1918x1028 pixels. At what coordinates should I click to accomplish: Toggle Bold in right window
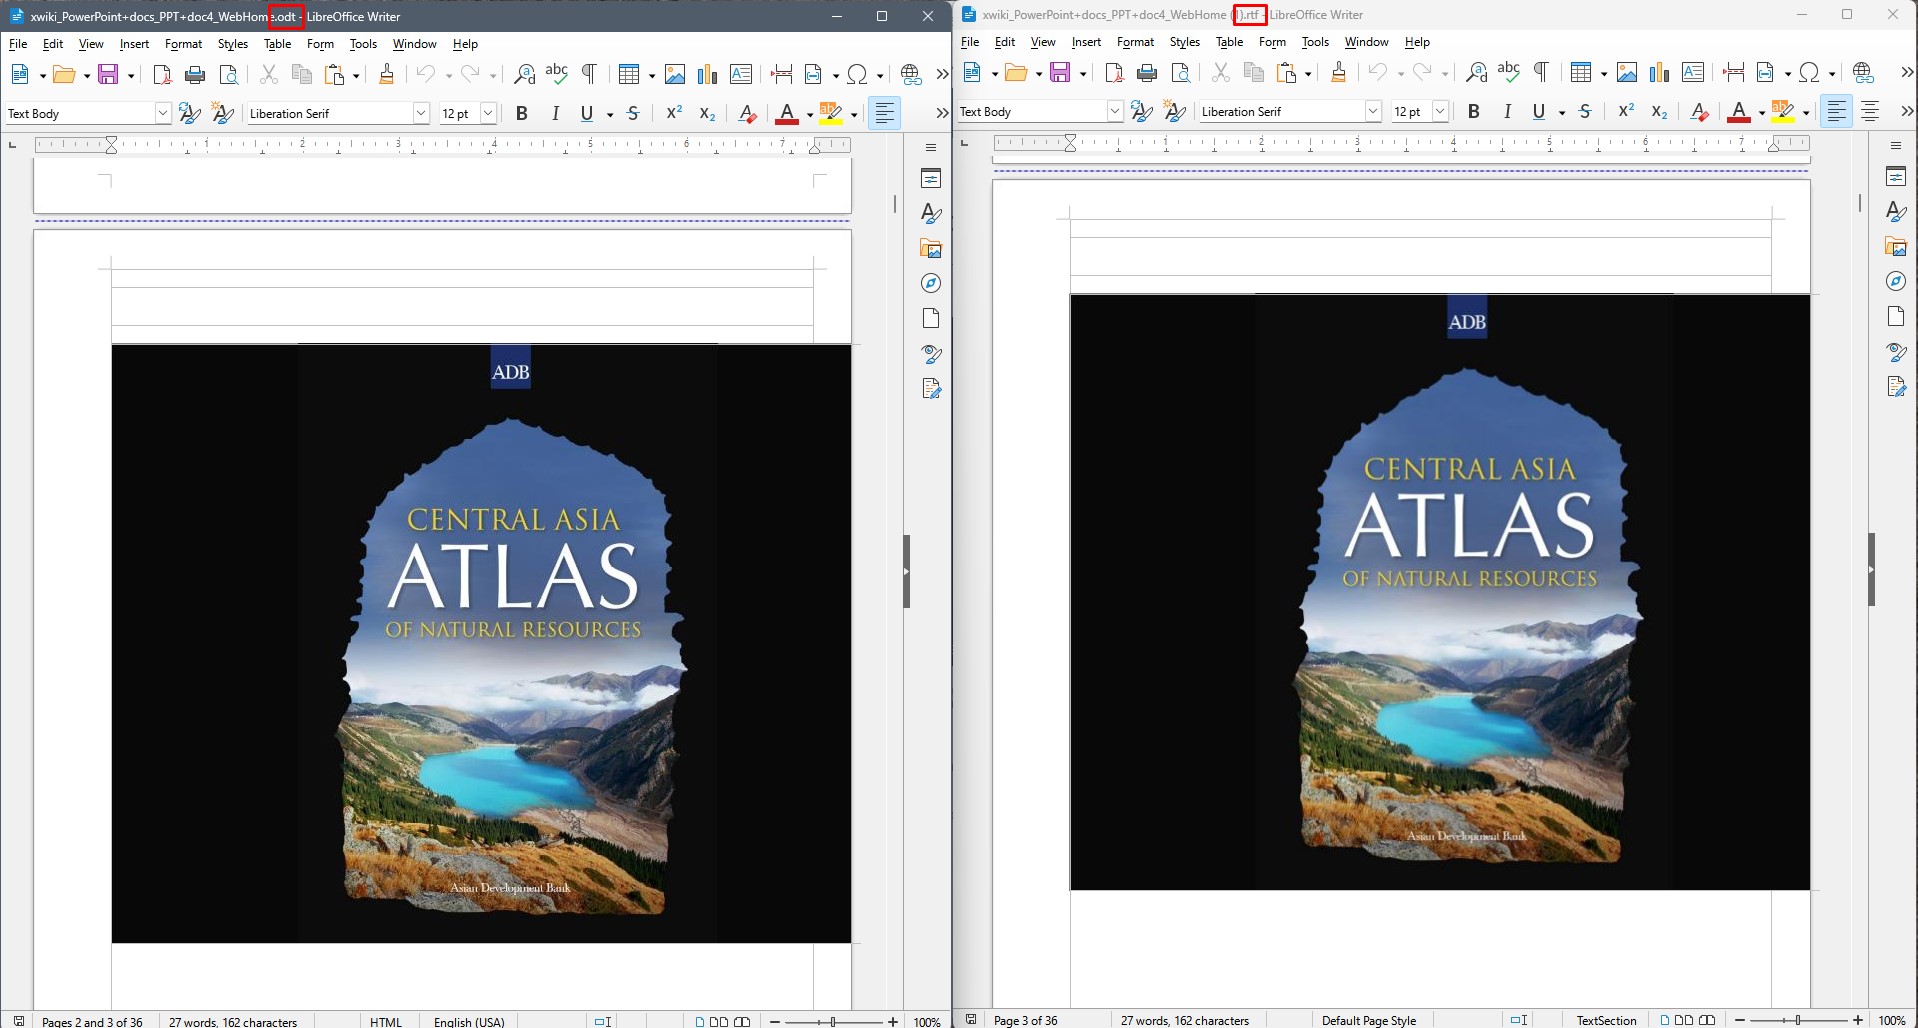click(x=1474, y=112)
